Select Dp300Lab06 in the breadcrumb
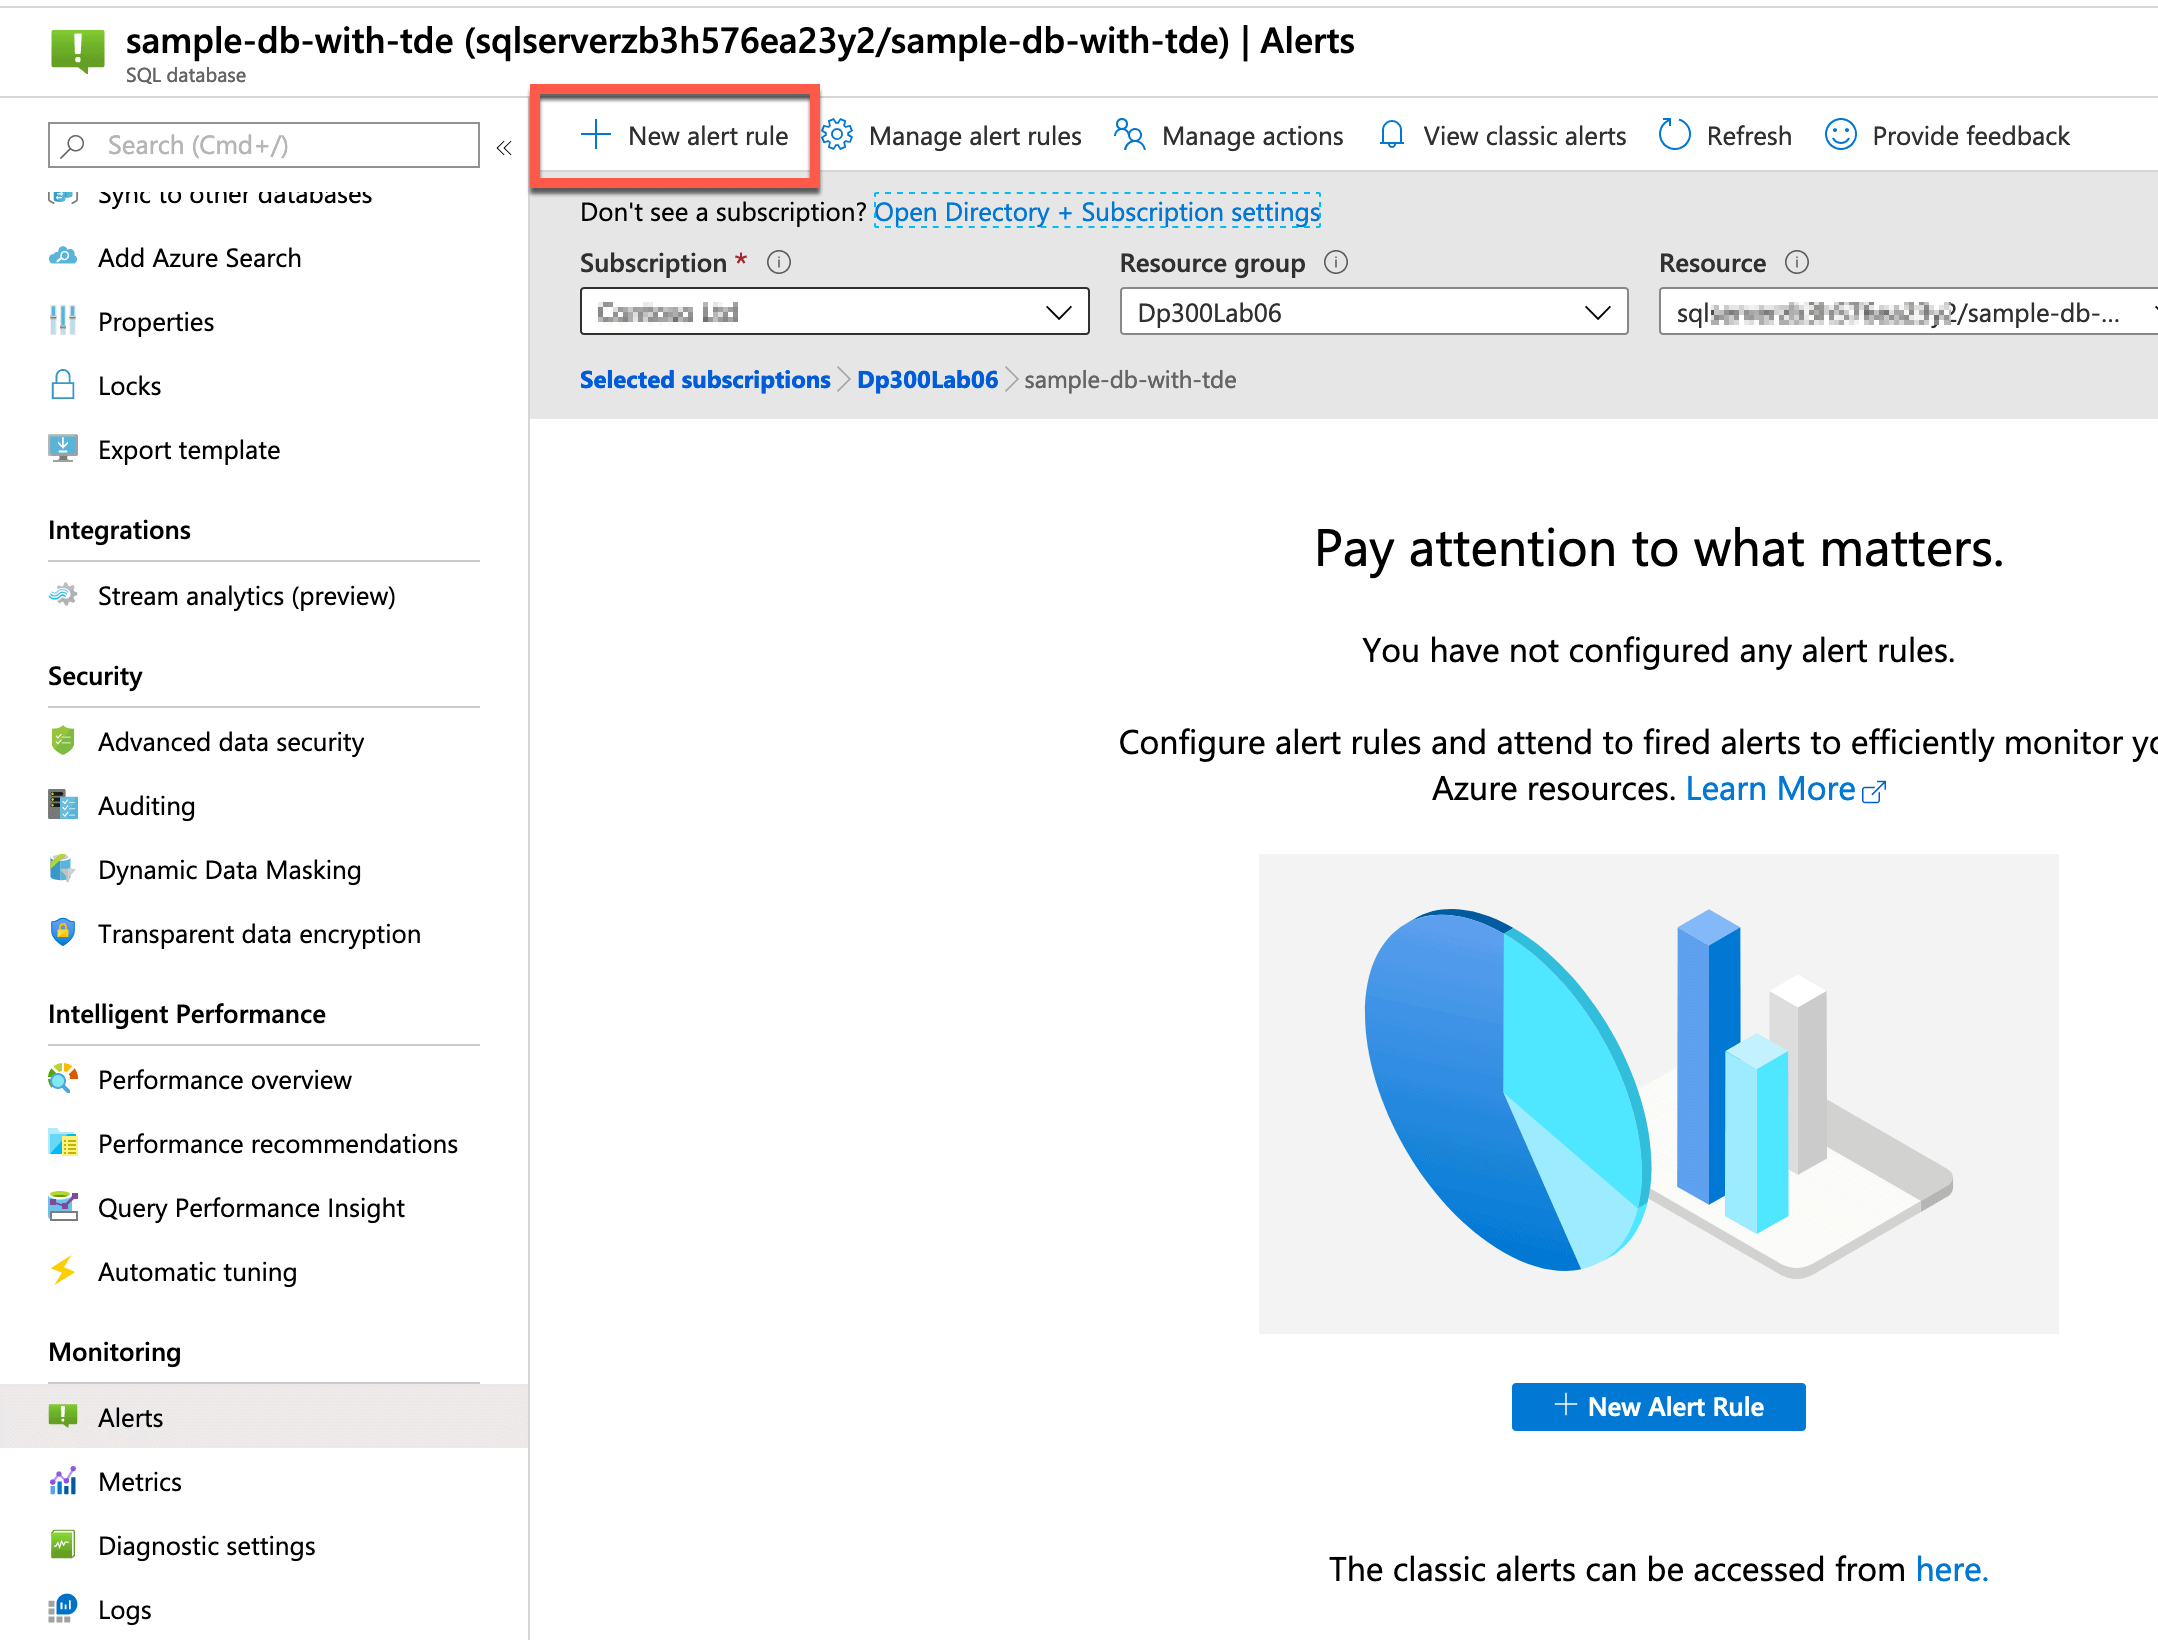The image size is (2158, 1640). coord(926,379)
